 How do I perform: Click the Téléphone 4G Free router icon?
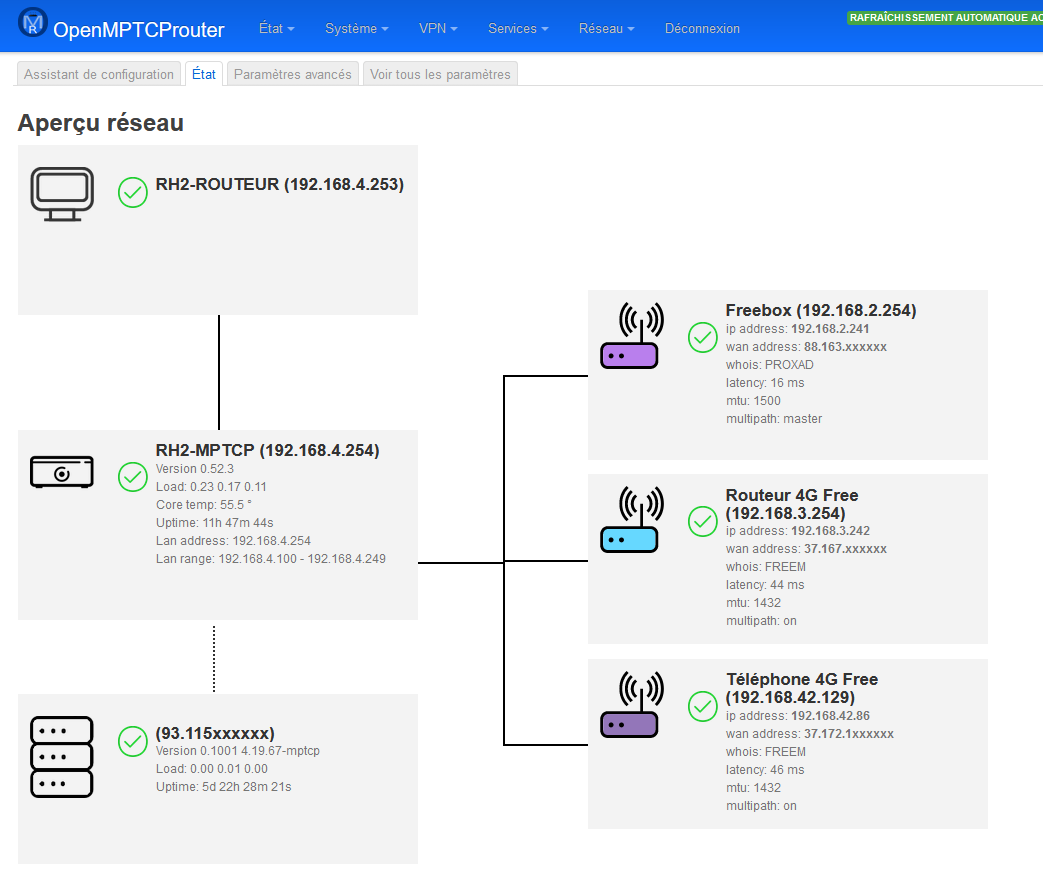point(629,705)
